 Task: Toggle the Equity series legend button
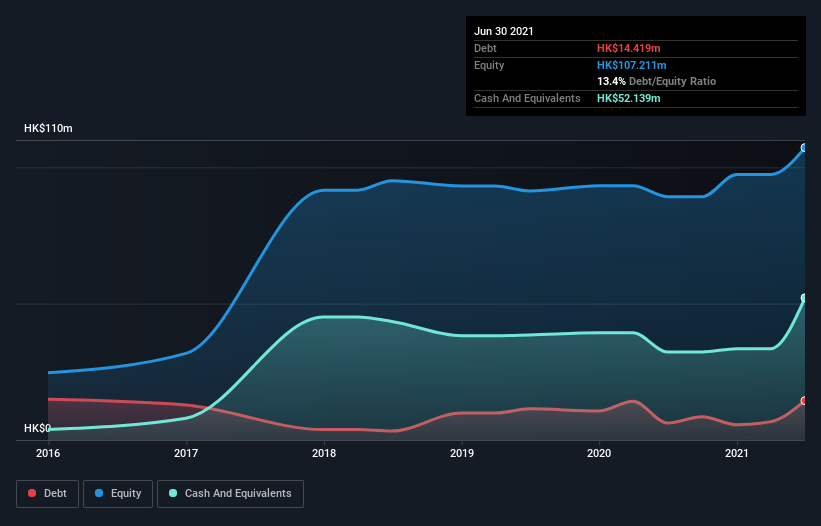(x=118, y=494)
